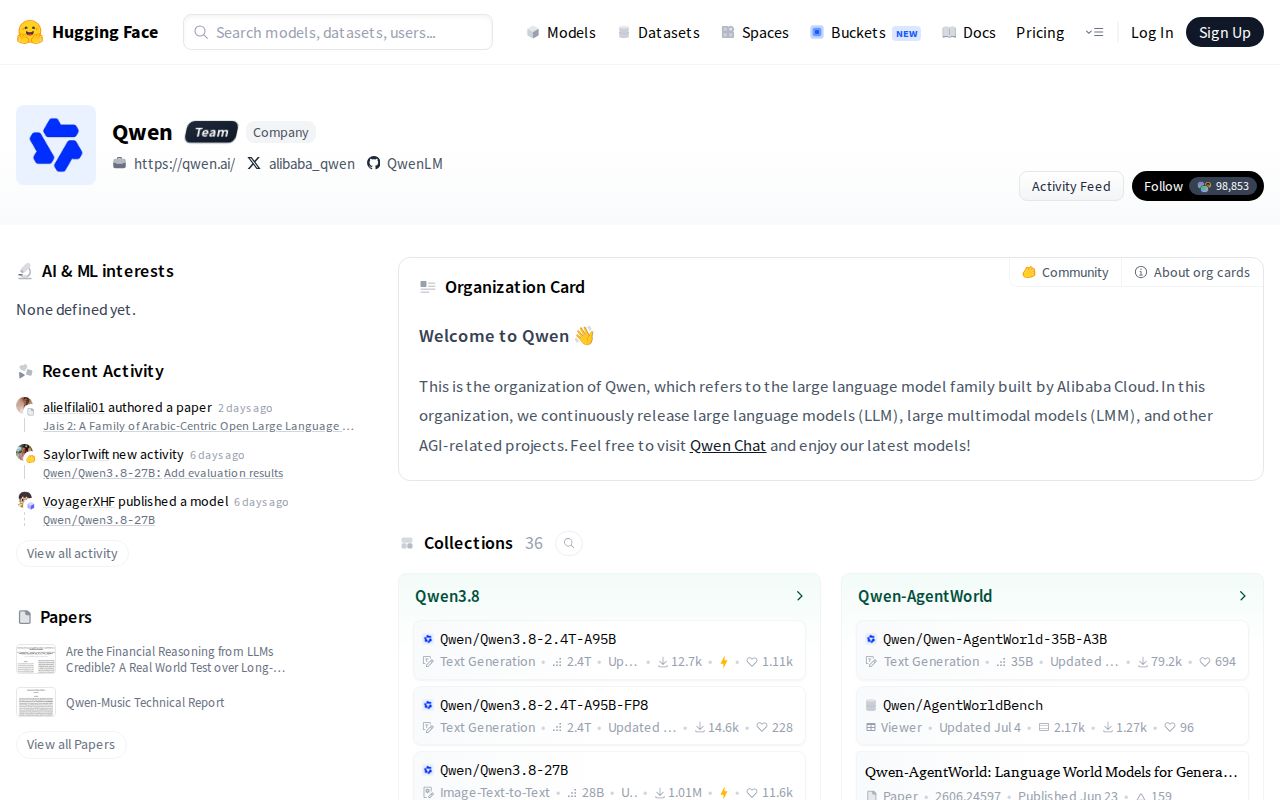1280x800 pixels.
Task: Open the Qwen-Music Technical Report thumbnail
Action: pos(36,703)
